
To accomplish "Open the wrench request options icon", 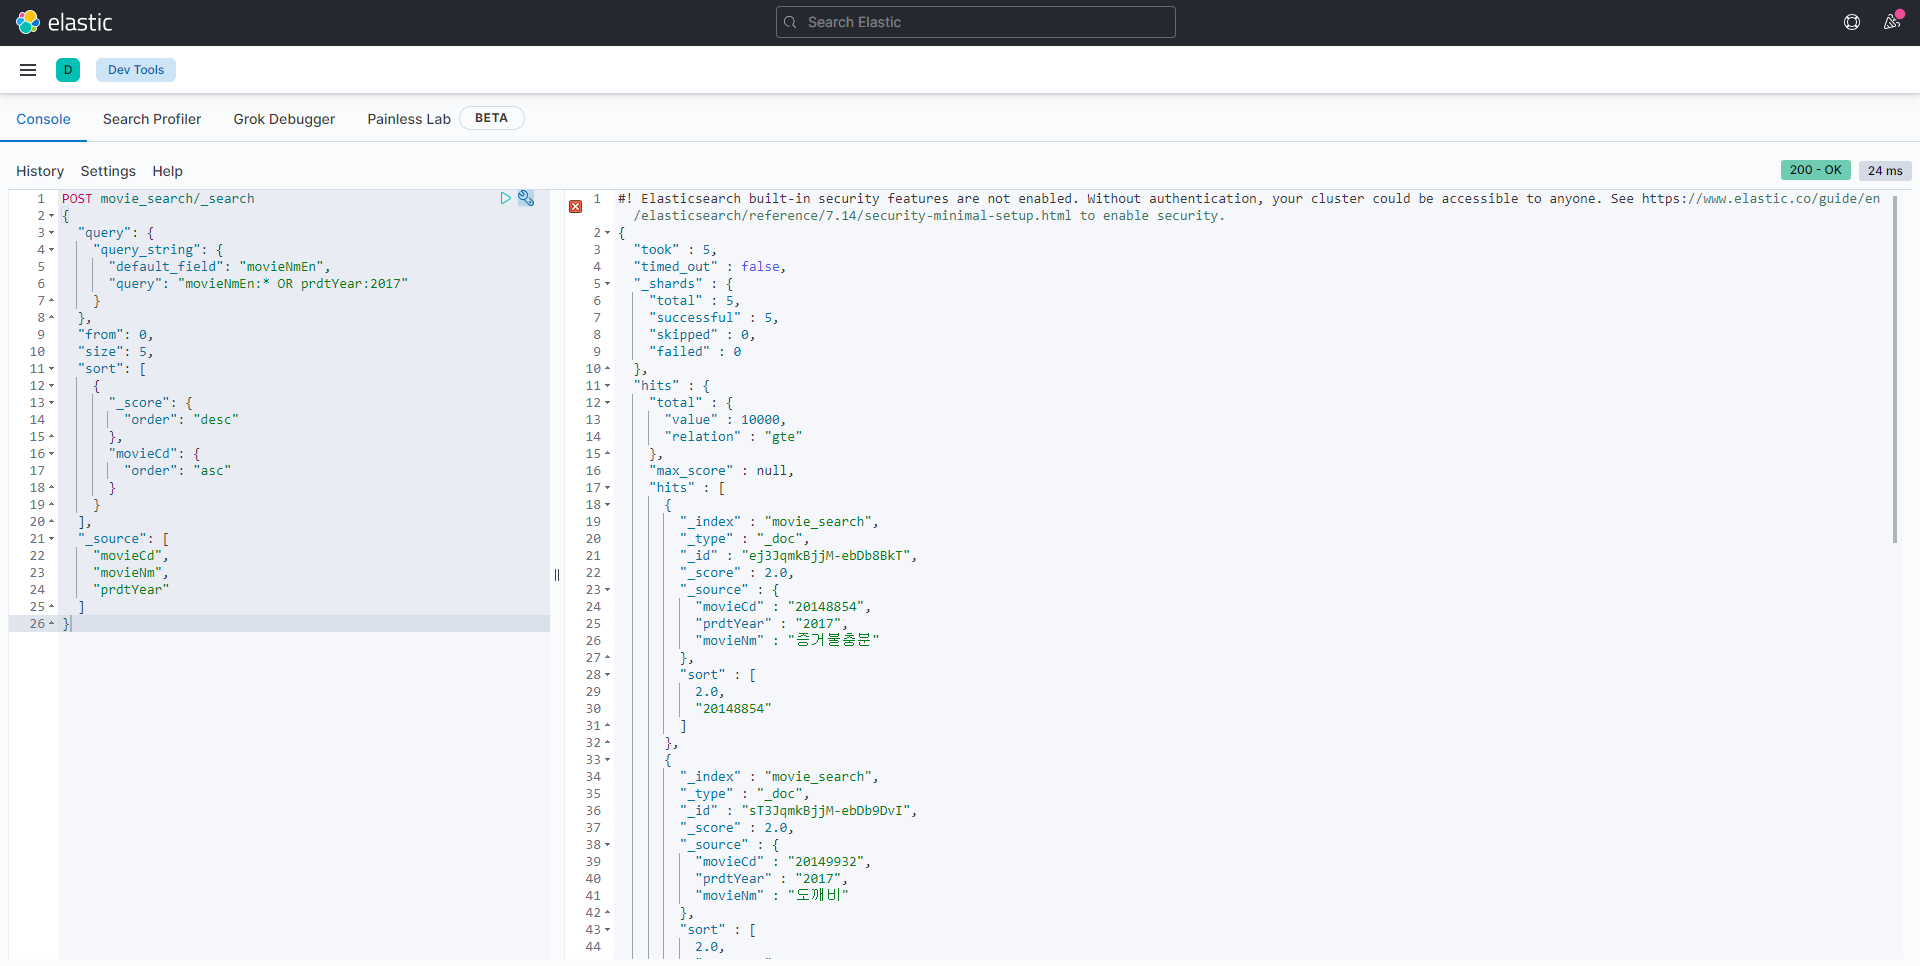I will click(526, 198).
